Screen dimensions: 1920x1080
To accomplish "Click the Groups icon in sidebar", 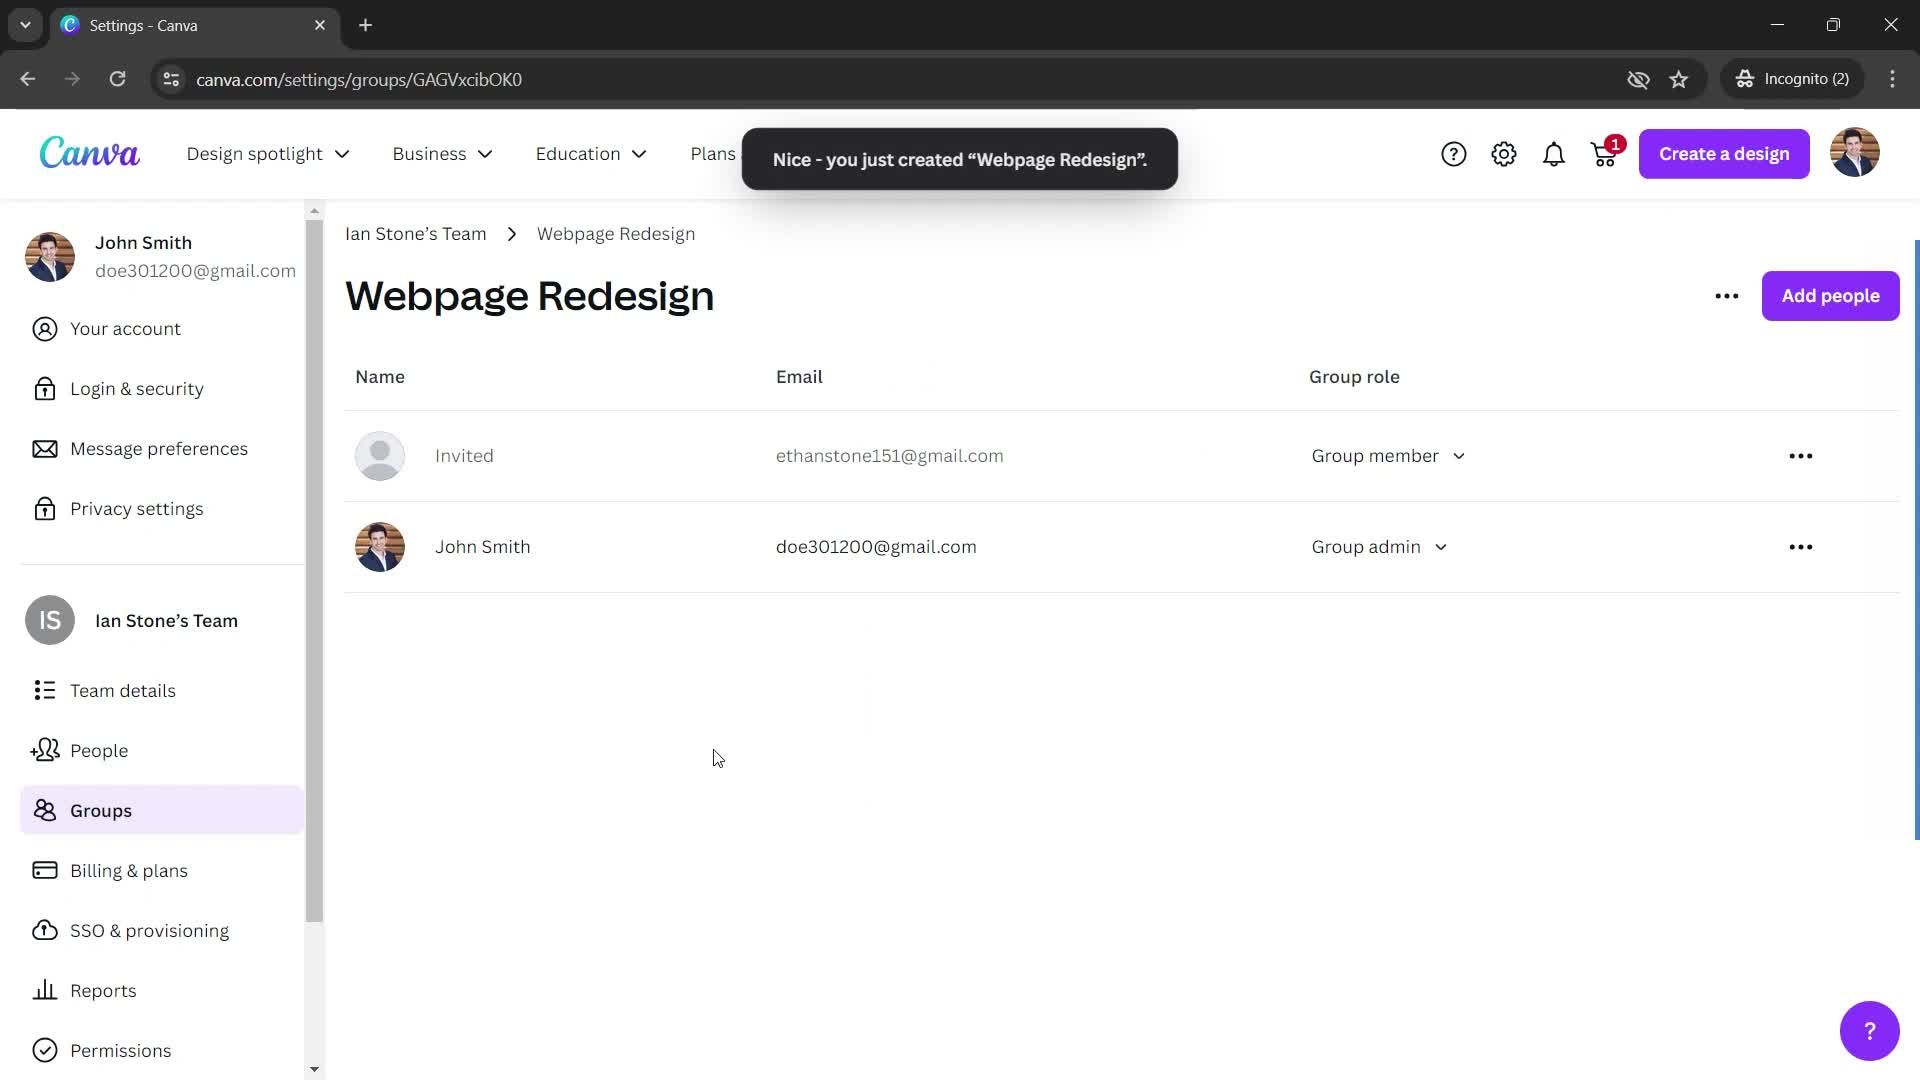I will tap(44, 810).
